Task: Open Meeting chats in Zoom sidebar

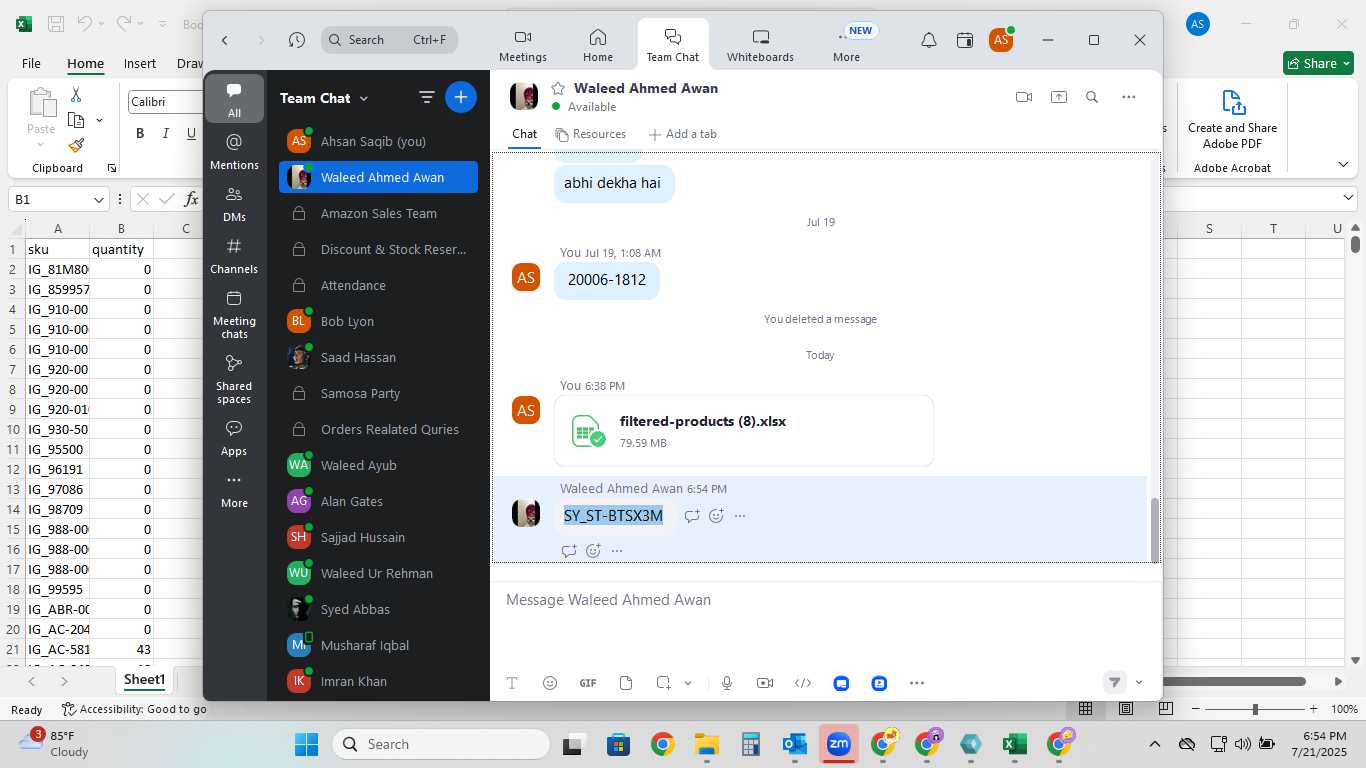Action: [234, 313]
